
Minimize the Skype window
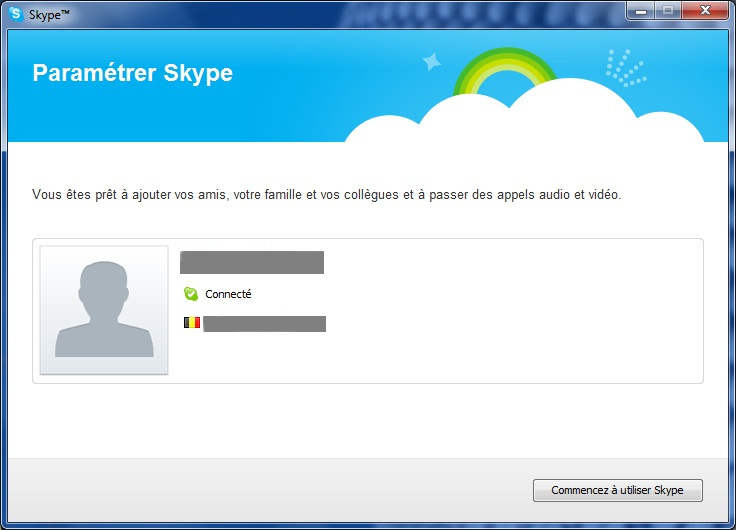[x=641, y=11]
